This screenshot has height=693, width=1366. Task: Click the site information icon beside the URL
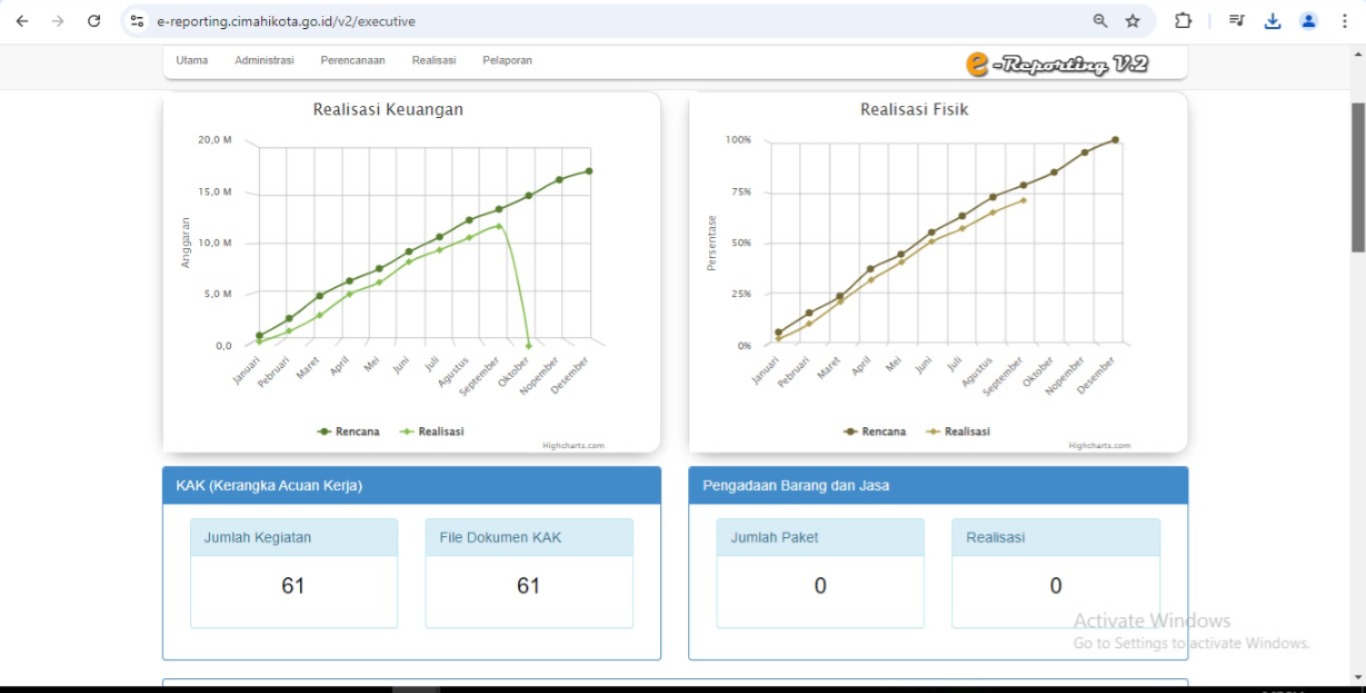click(138, 21)
